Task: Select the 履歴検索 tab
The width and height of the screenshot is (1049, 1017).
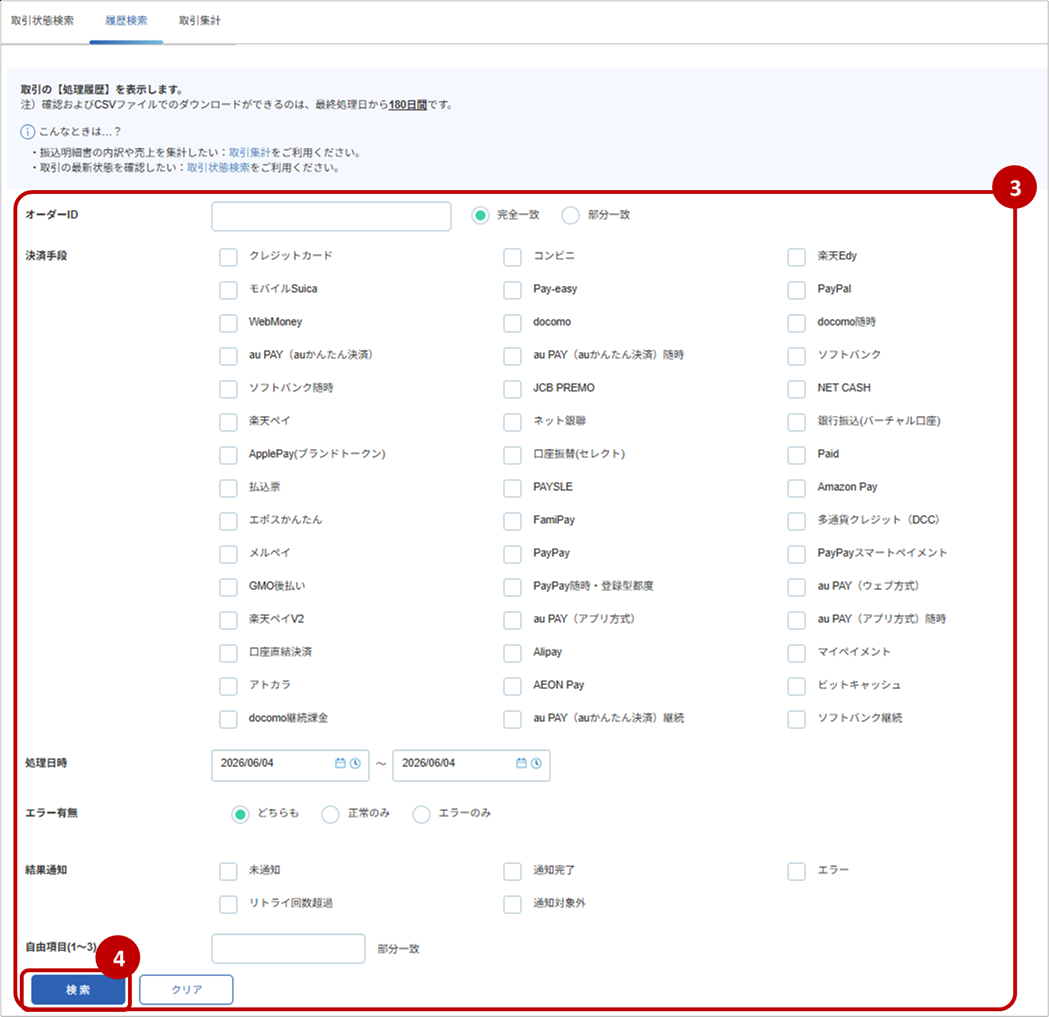Action: coord(126,21)
